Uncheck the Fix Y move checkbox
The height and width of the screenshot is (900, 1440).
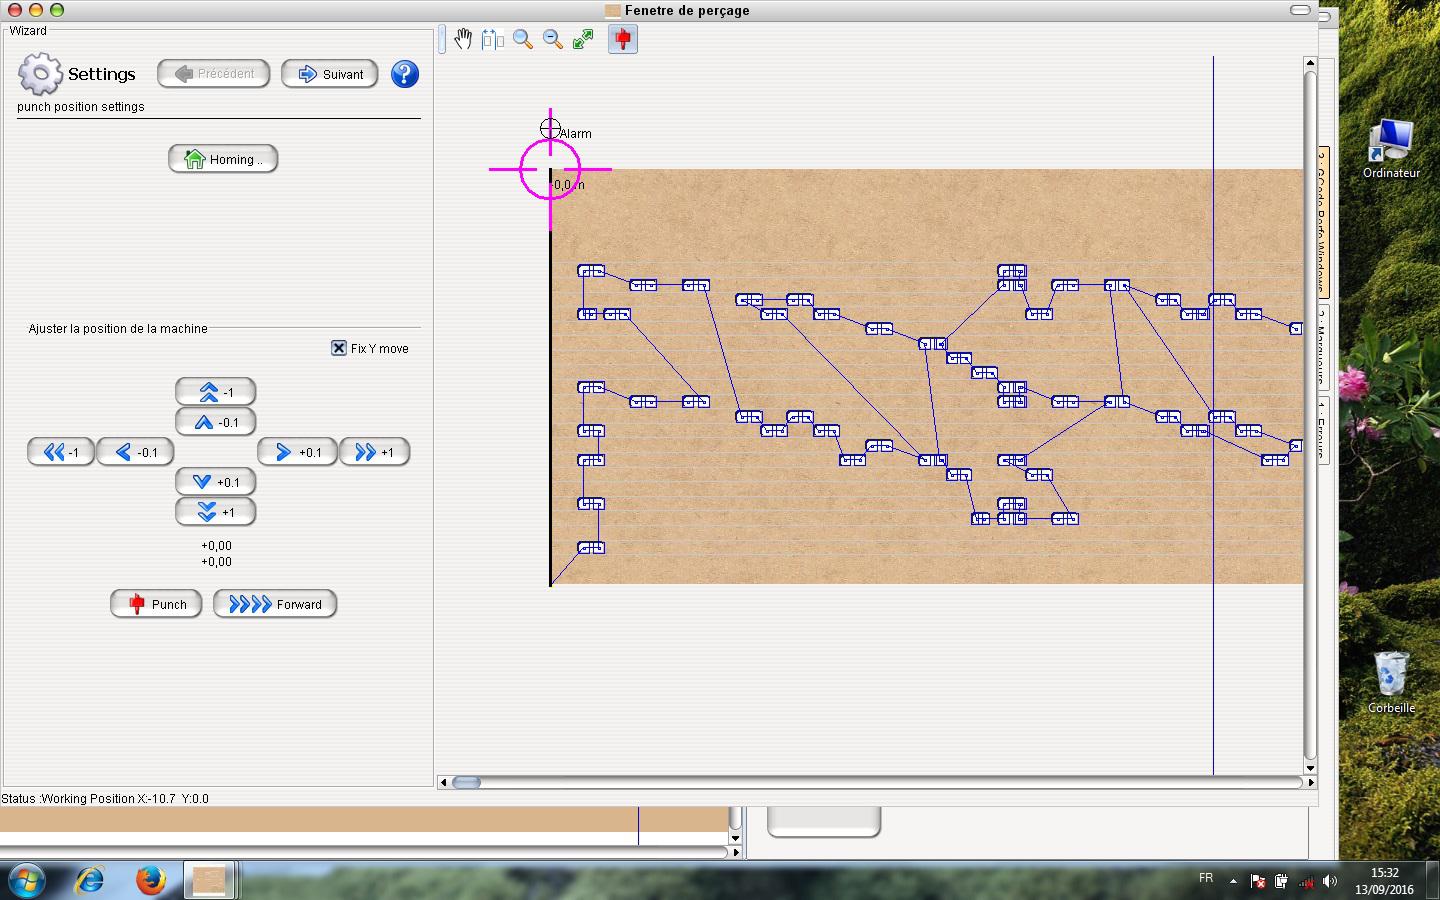pos(339,348)
